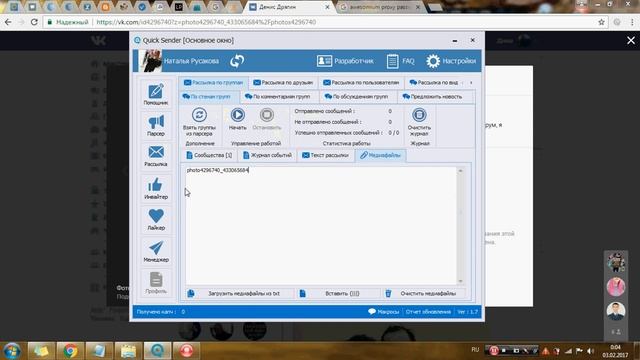Open the Помощник sidebar tool
The height and width of the screenshot is (360, 640).
[156, 94]
